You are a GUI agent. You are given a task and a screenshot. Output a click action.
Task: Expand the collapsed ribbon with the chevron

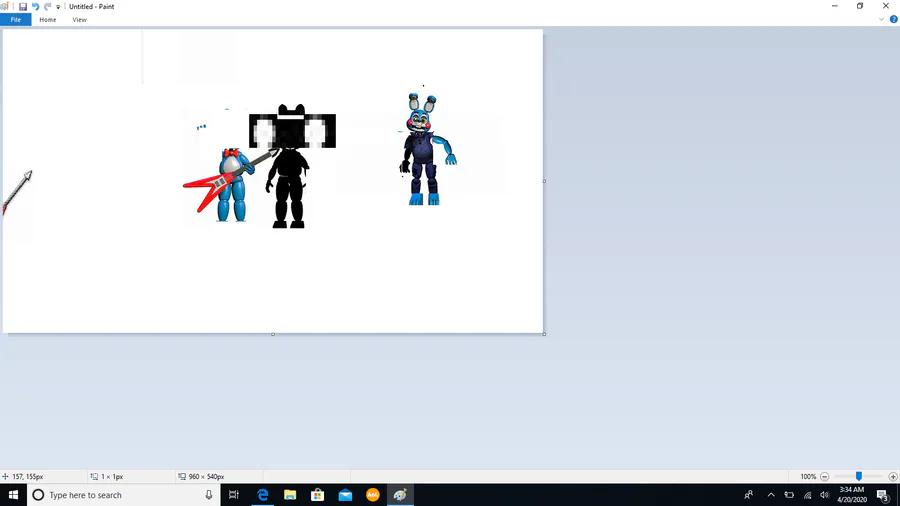pyautogui.click(x=881, y=20)
